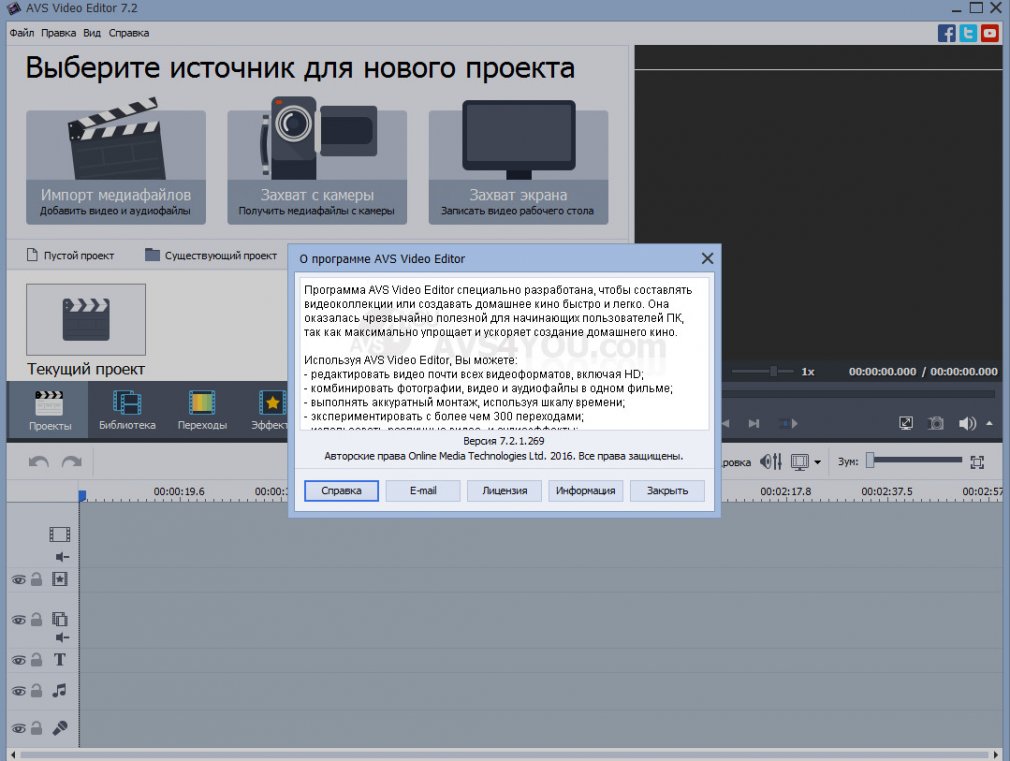Click the 1x playback speed label
1010x761 pixels.
(x=808, y=372)
